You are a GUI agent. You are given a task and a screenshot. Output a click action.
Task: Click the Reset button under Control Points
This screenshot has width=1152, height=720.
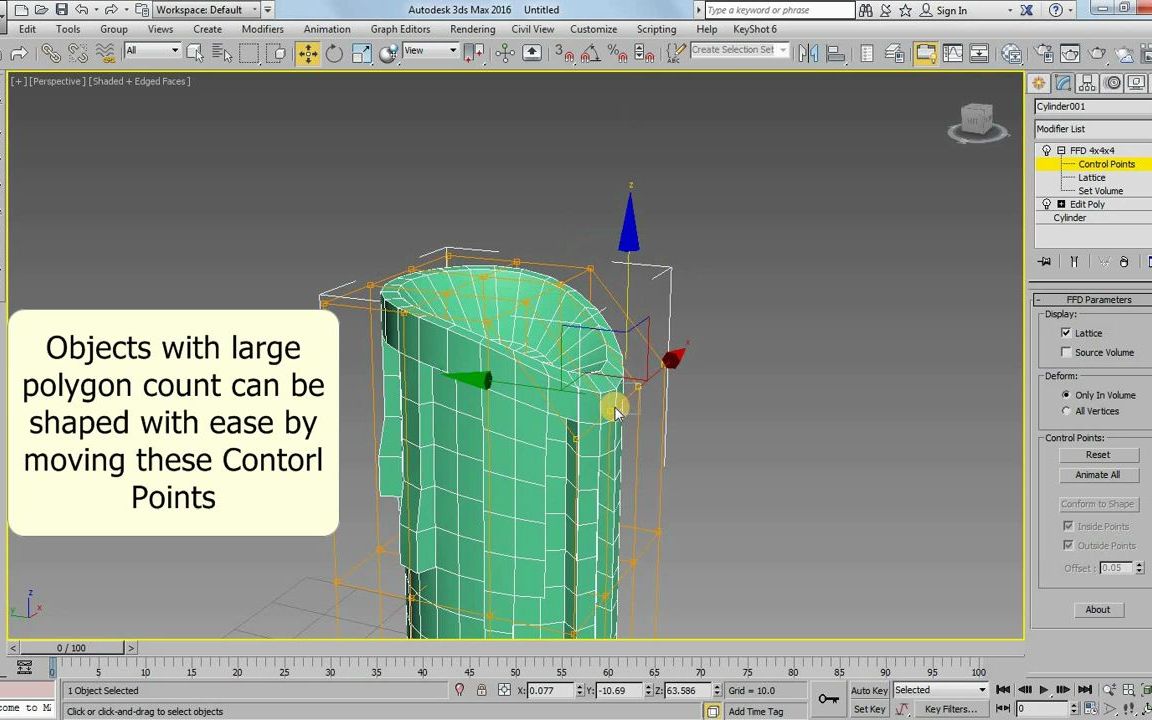point(1098,455)
